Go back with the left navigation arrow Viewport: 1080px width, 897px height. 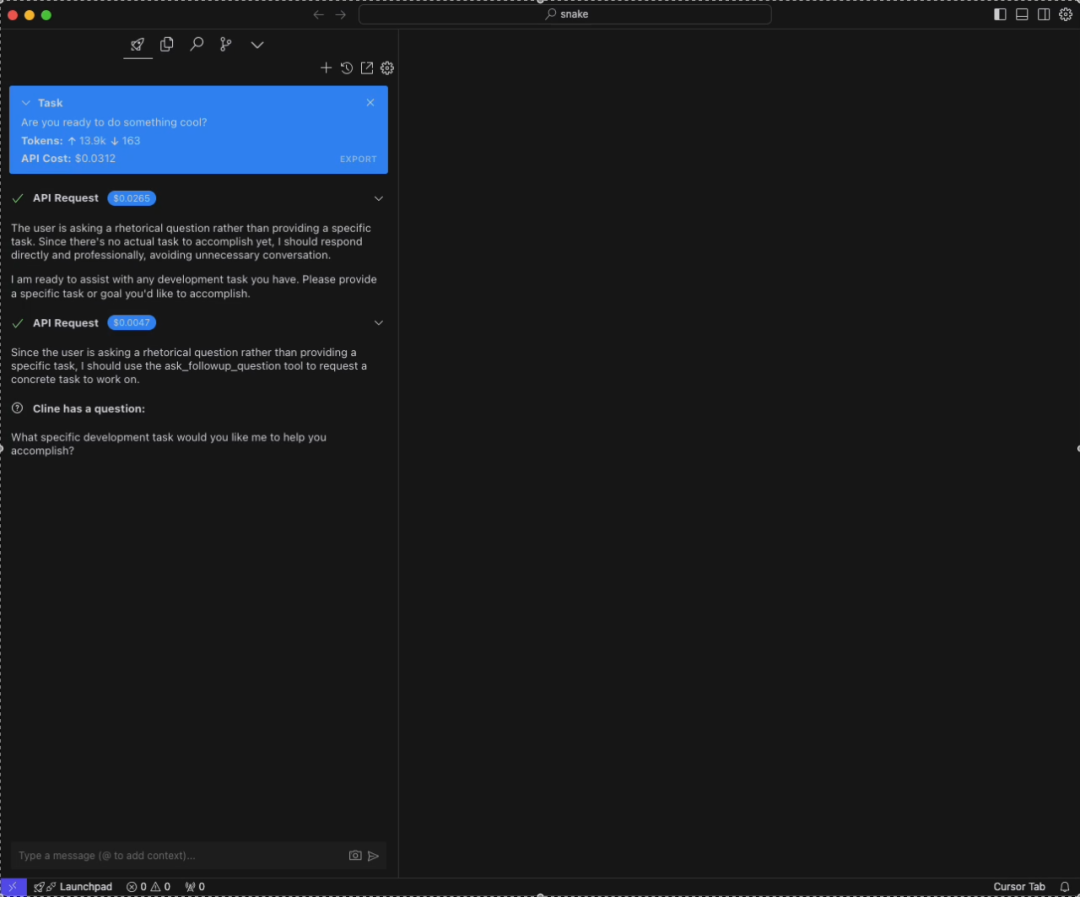318,14
